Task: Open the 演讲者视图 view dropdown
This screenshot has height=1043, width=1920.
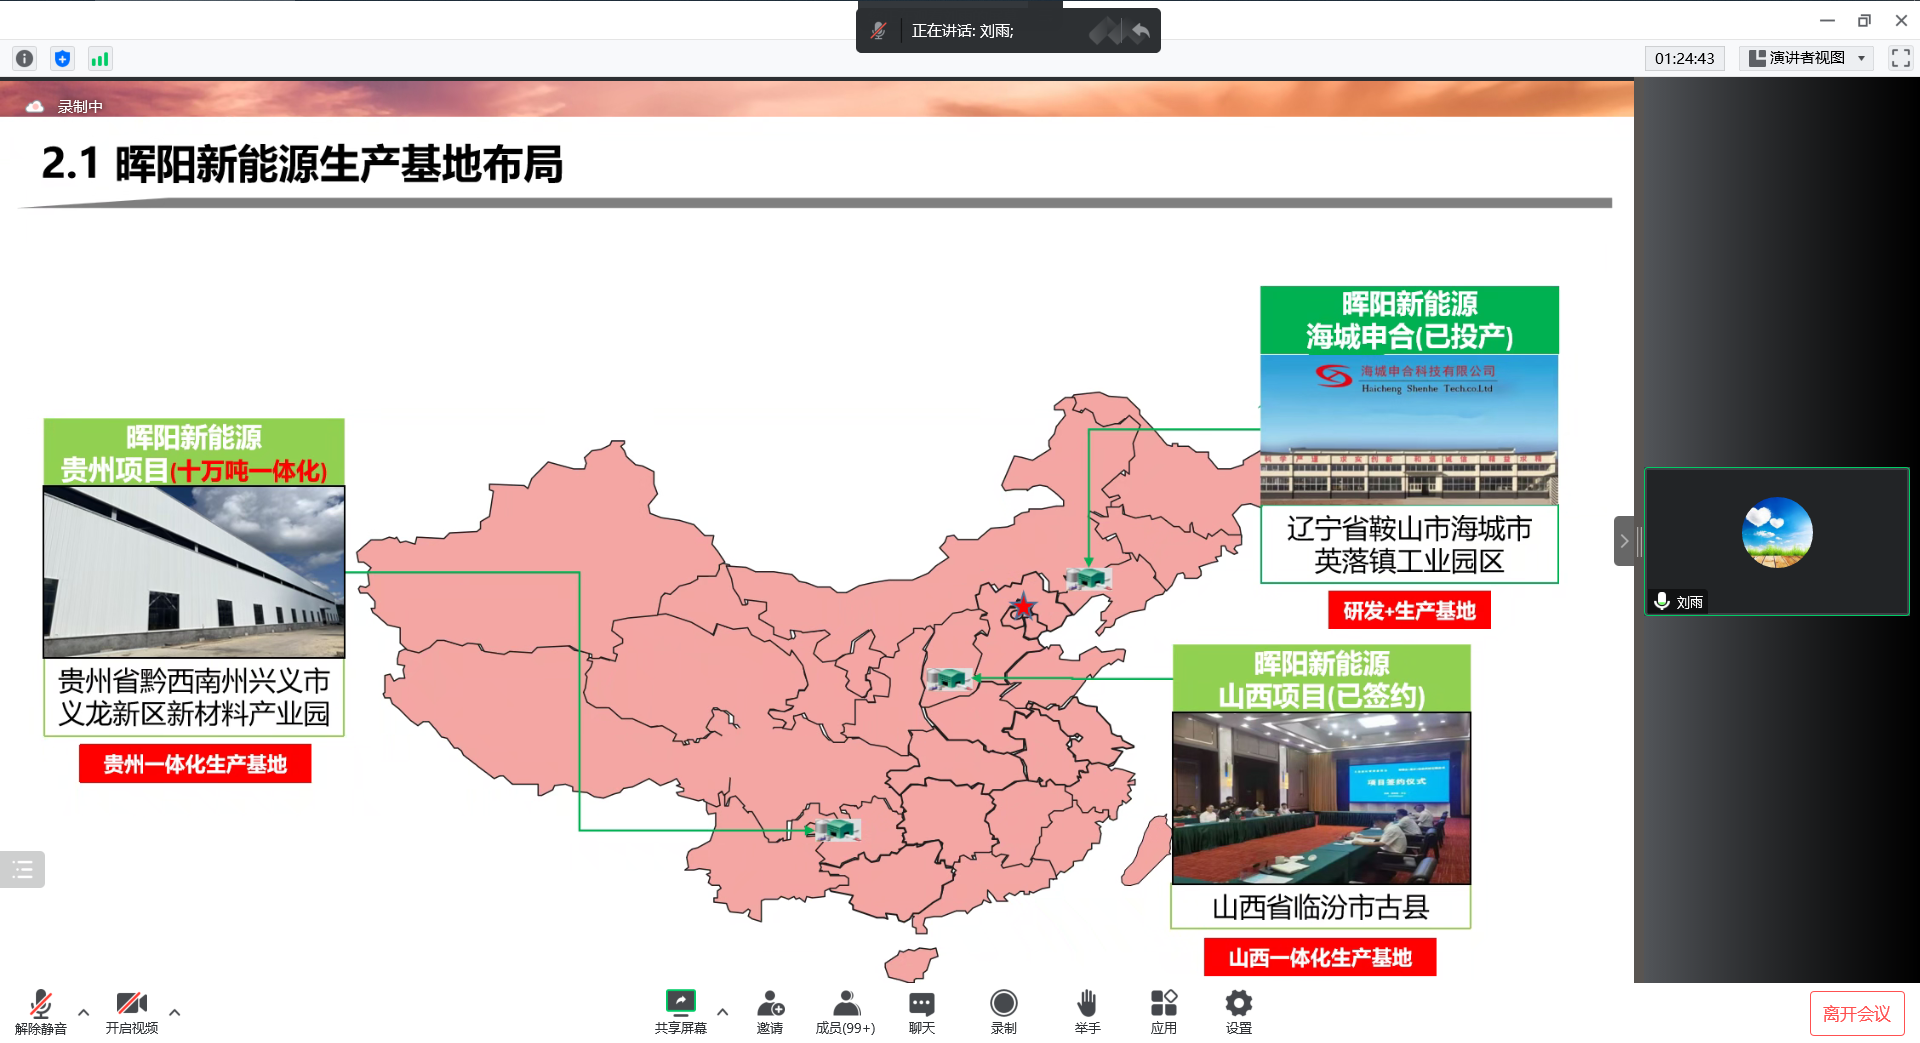Action: point(1807,58)
